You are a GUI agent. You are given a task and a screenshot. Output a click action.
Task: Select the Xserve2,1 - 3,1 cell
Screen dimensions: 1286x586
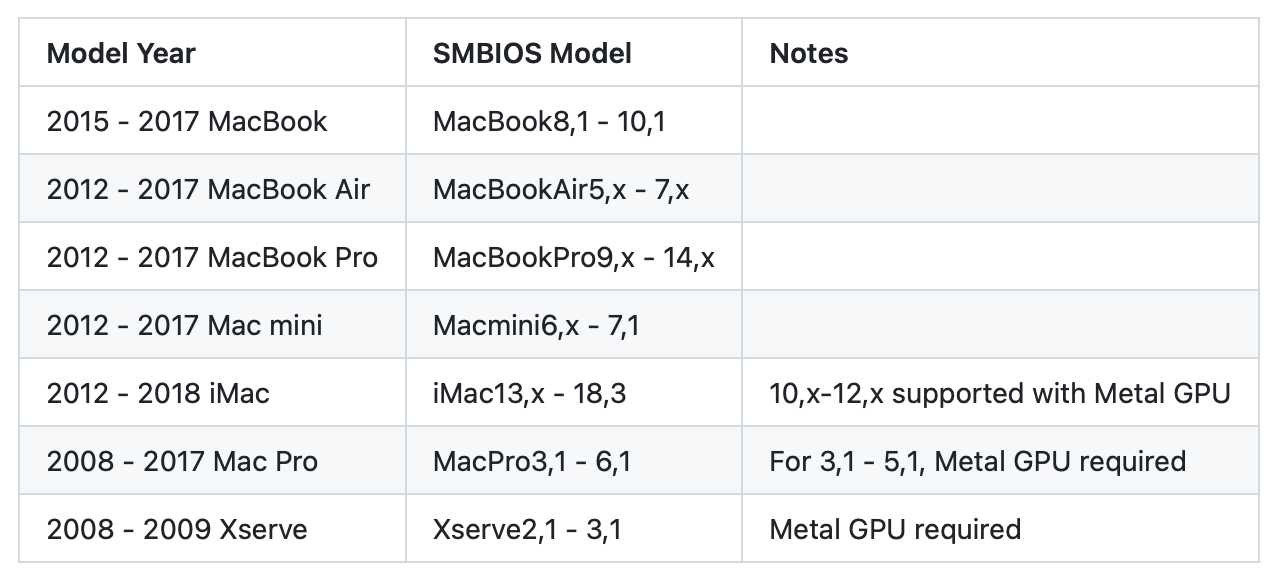tap(527, 528)
